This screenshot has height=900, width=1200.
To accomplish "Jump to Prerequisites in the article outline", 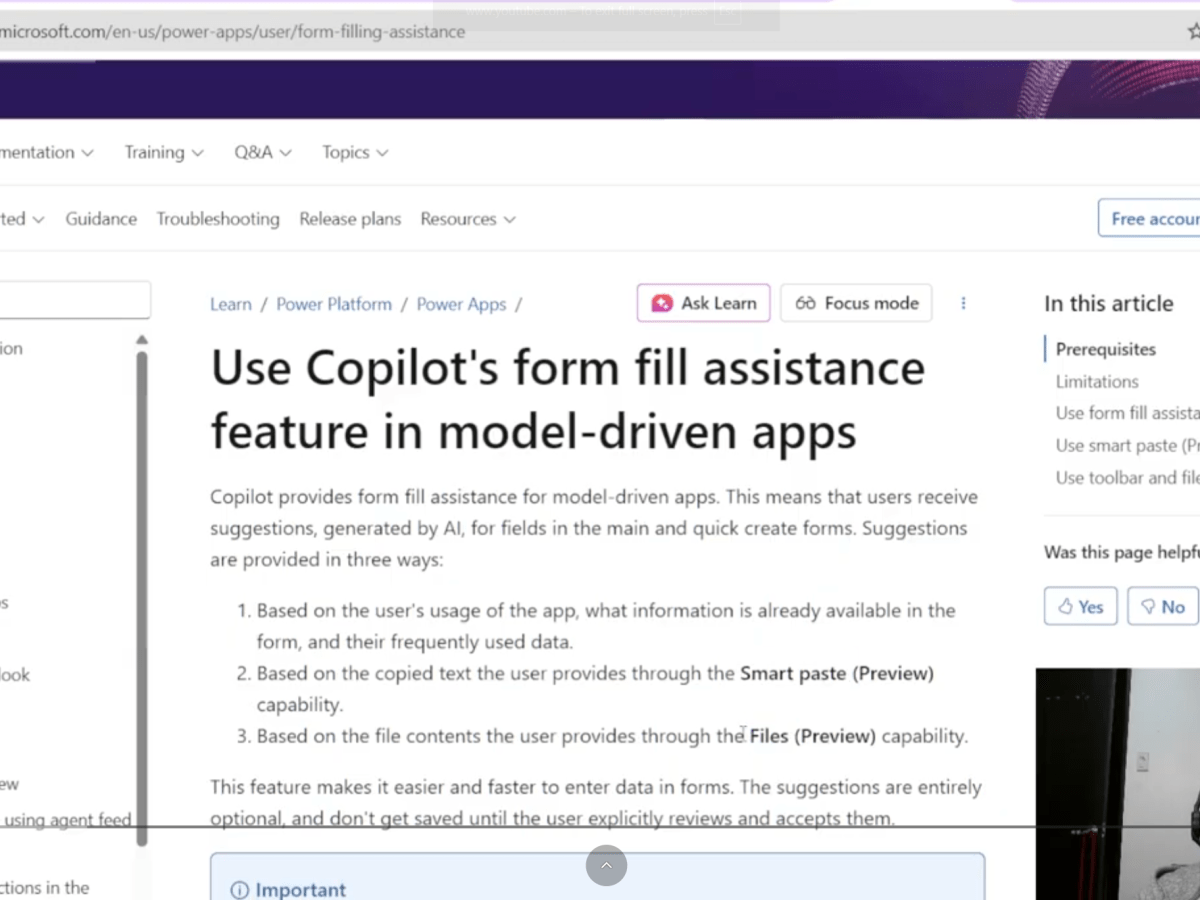I will (1105, 349).
